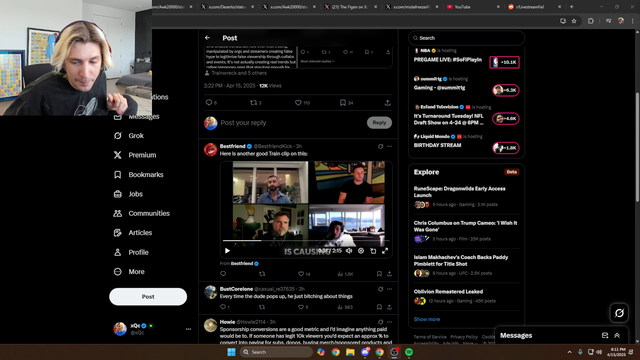Open the Trainwreck and 5 others link
This screenshot has width=640, height=360.
[x=239, y=73]
